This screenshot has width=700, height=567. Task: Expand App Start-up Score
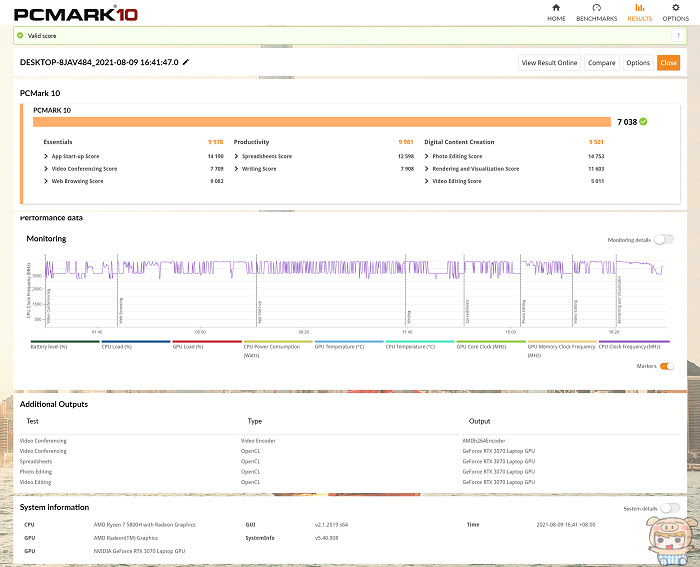click(46, 156)
